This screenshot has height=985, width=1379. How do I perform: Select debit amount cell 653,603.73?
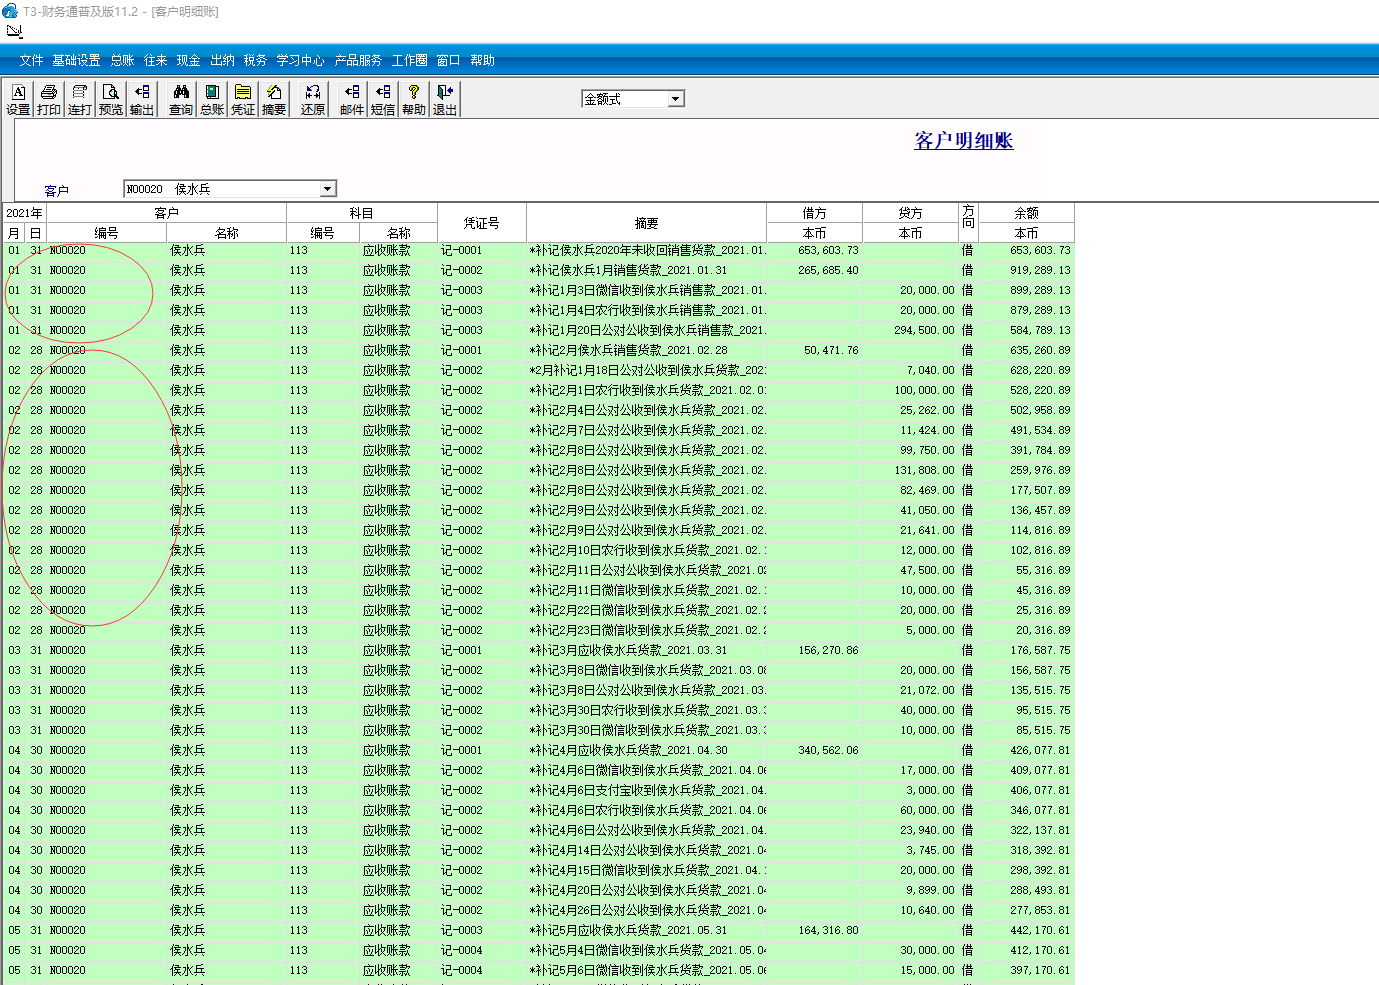point(814,251)
